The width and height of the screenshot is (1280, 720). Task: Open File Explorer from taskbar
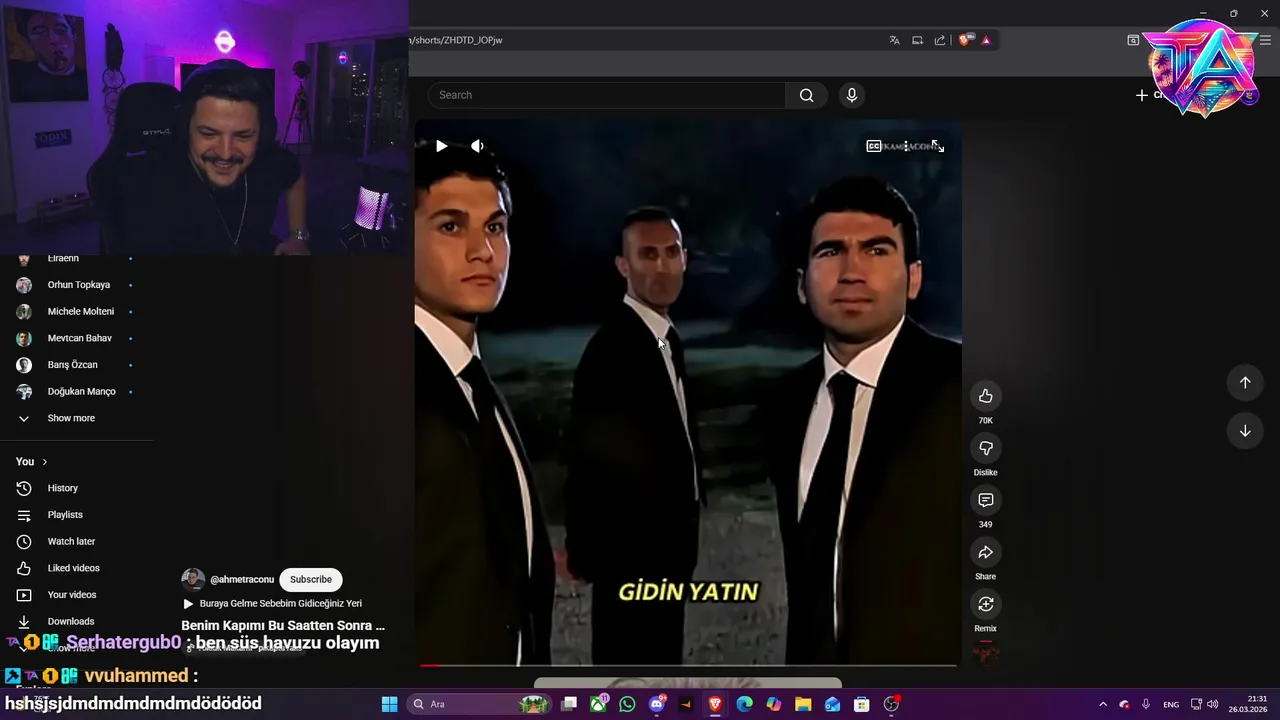click(803, 704)
